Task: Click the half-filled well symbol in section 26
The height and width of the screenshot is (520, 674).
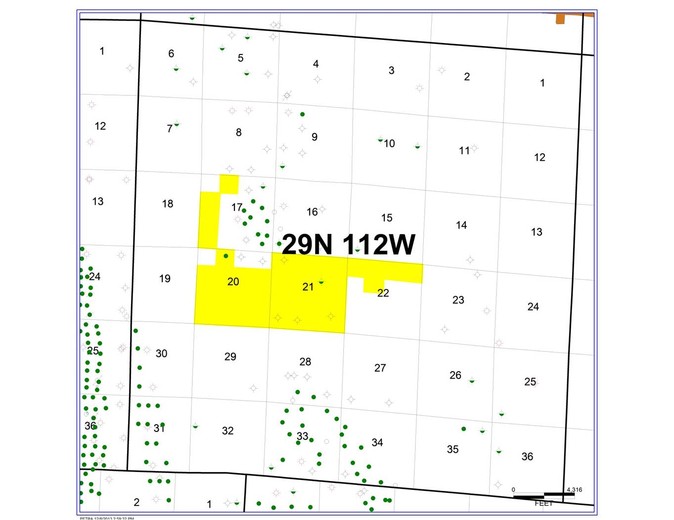Action: (x=472, y=380)
